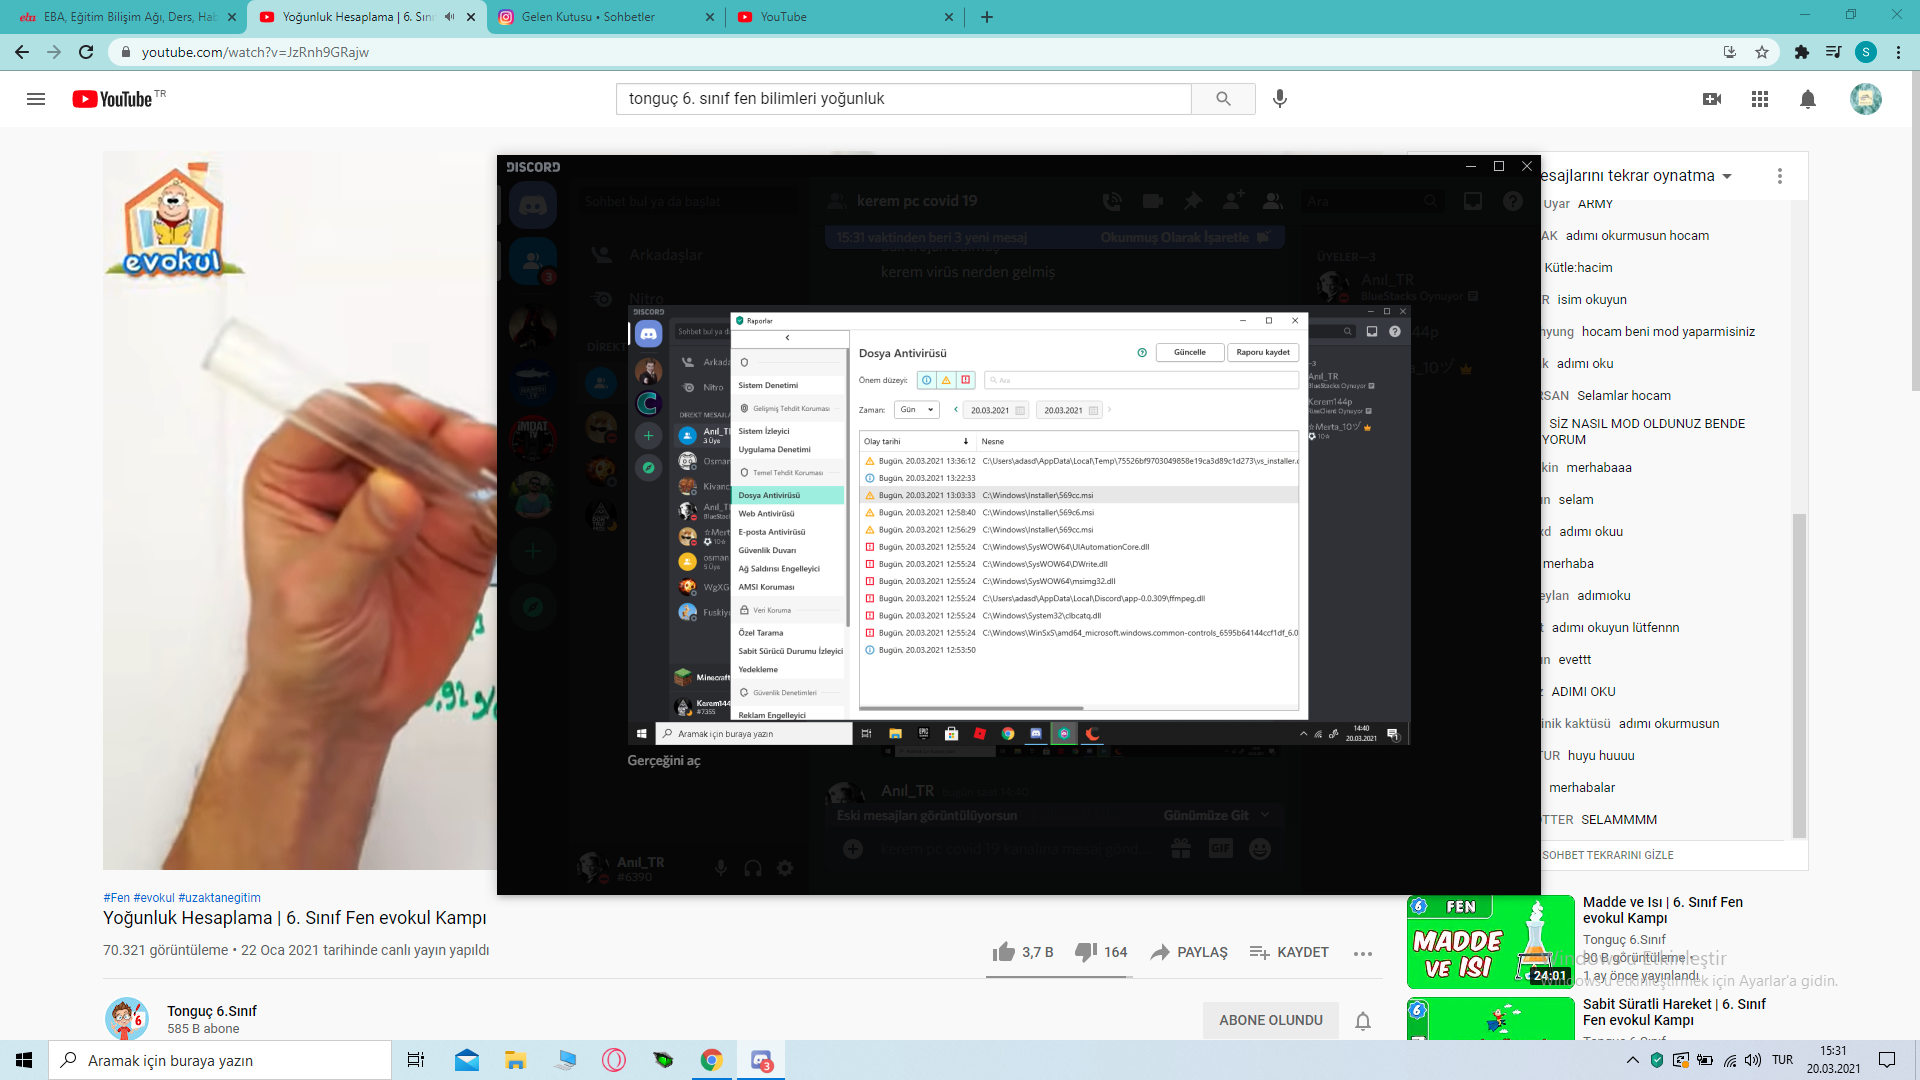Image resolution: width=1920 pixels, height=1080 pixels.
Task: Open YouTube notifications bell in the header
Action: pos(1808,99)
